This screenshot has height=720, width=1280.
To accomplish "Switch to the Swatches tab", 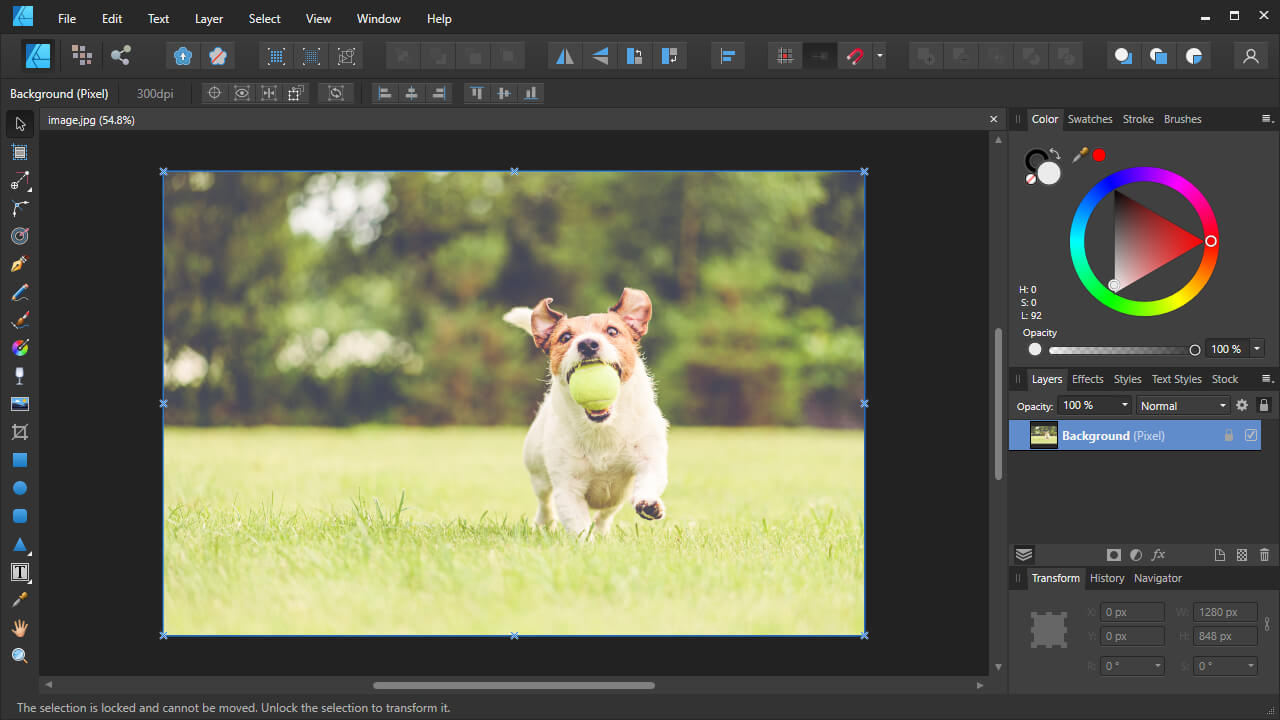I will [1090, 119].
